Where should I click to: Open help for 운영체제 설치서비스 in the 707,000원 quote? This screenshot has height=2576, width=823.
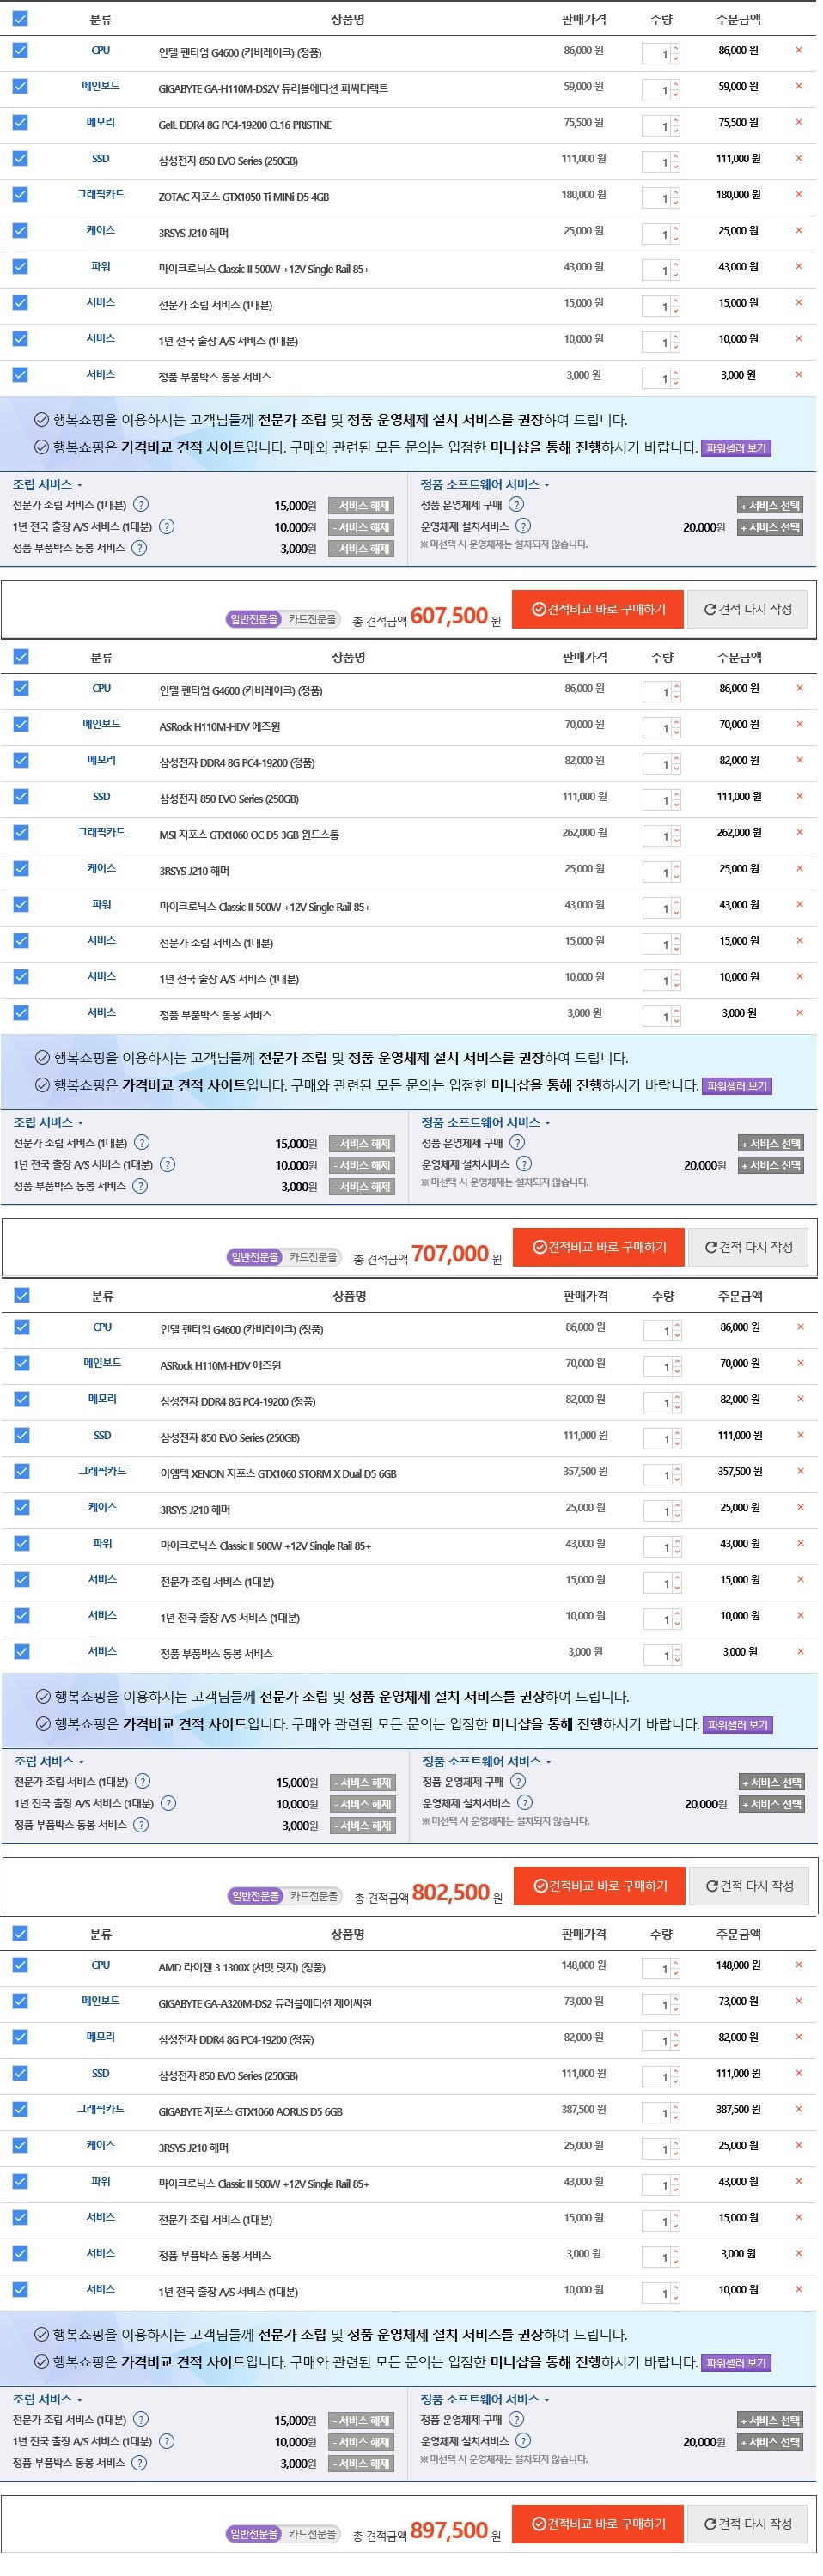point(524,1164)
